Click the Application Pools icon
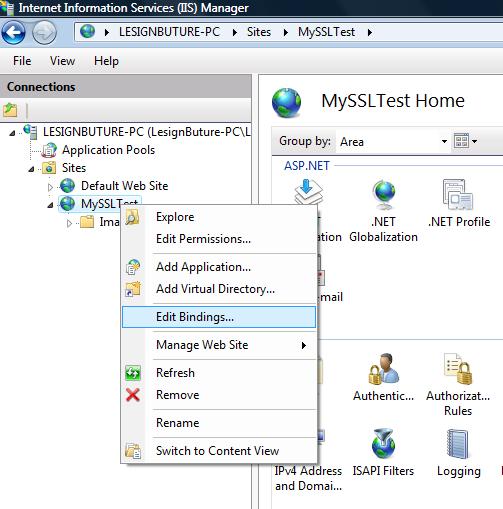 [49, 150]
